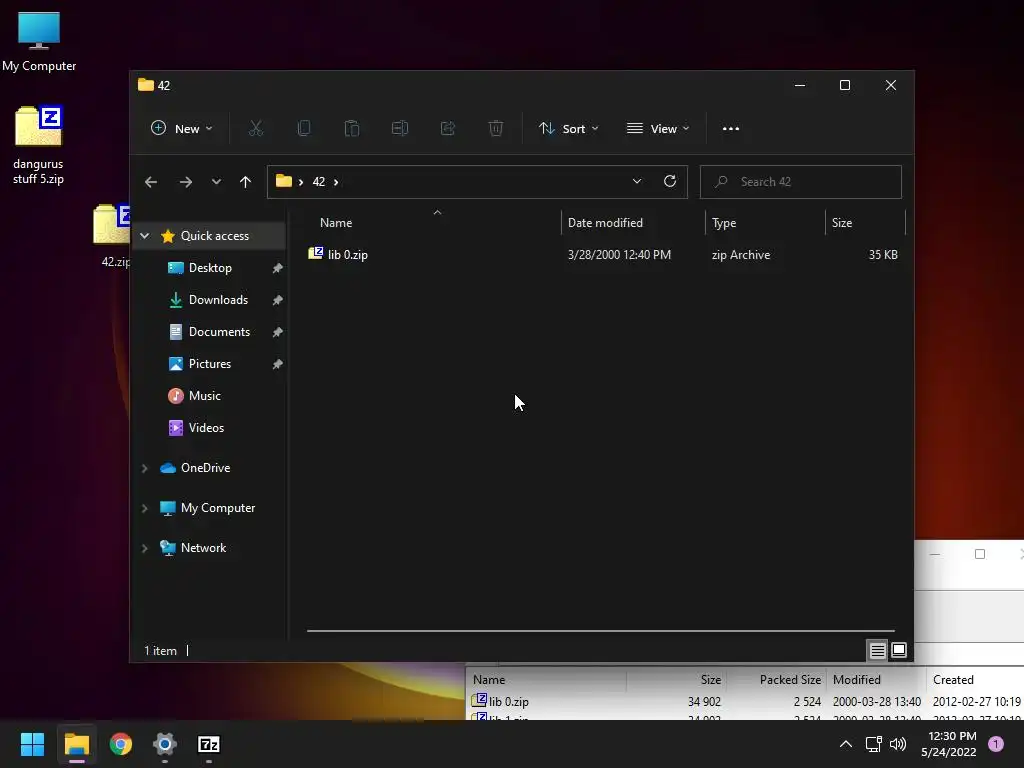
Task: Open the notification badge icon
Action: tap(996, 744)
